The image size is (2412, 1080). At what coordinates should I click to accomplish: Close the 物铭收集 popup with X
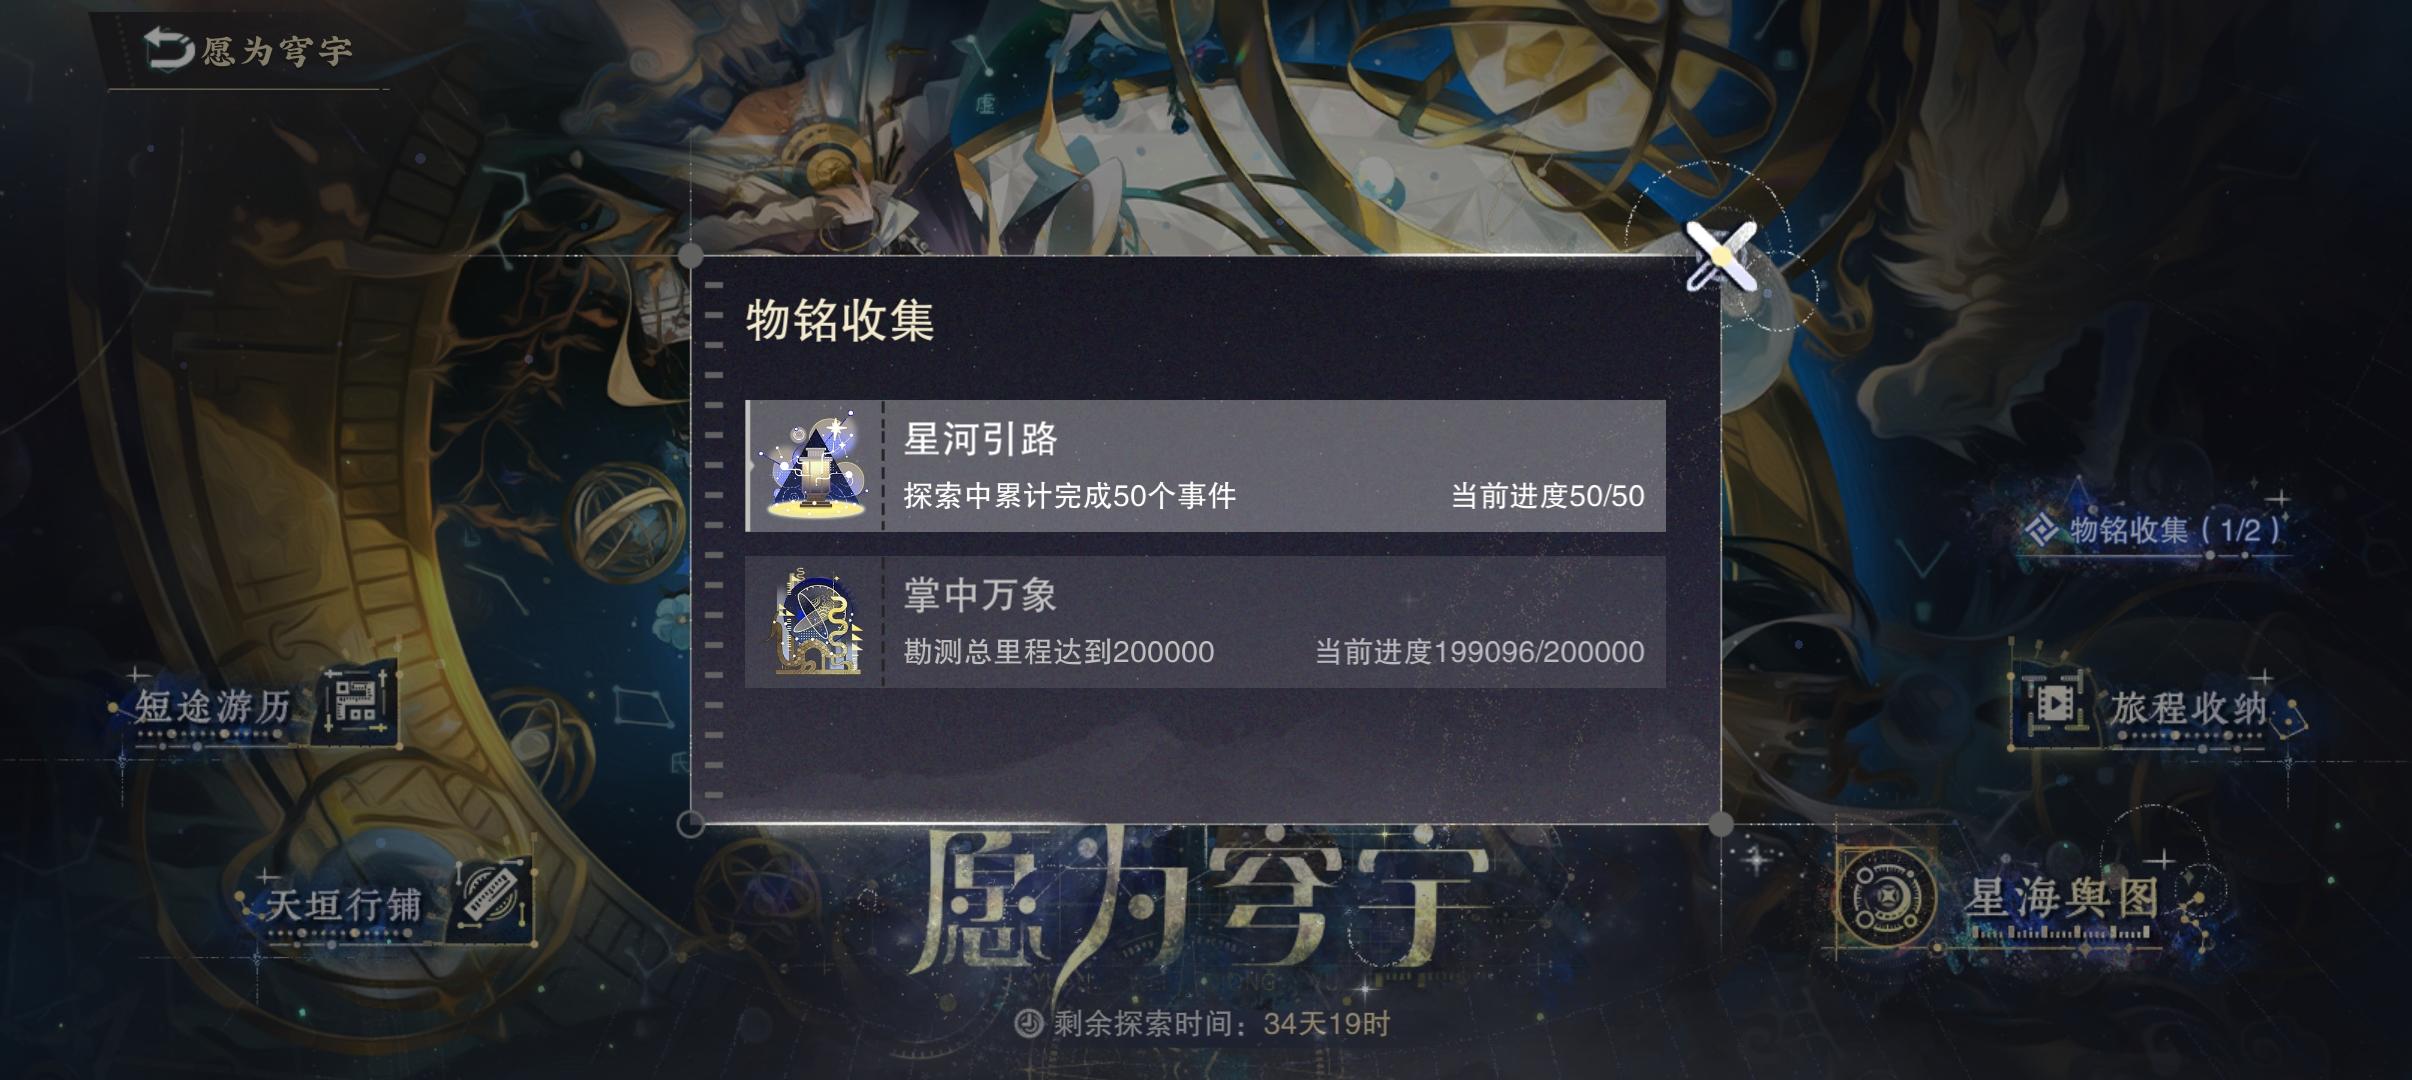click(x=1721, y=257)
